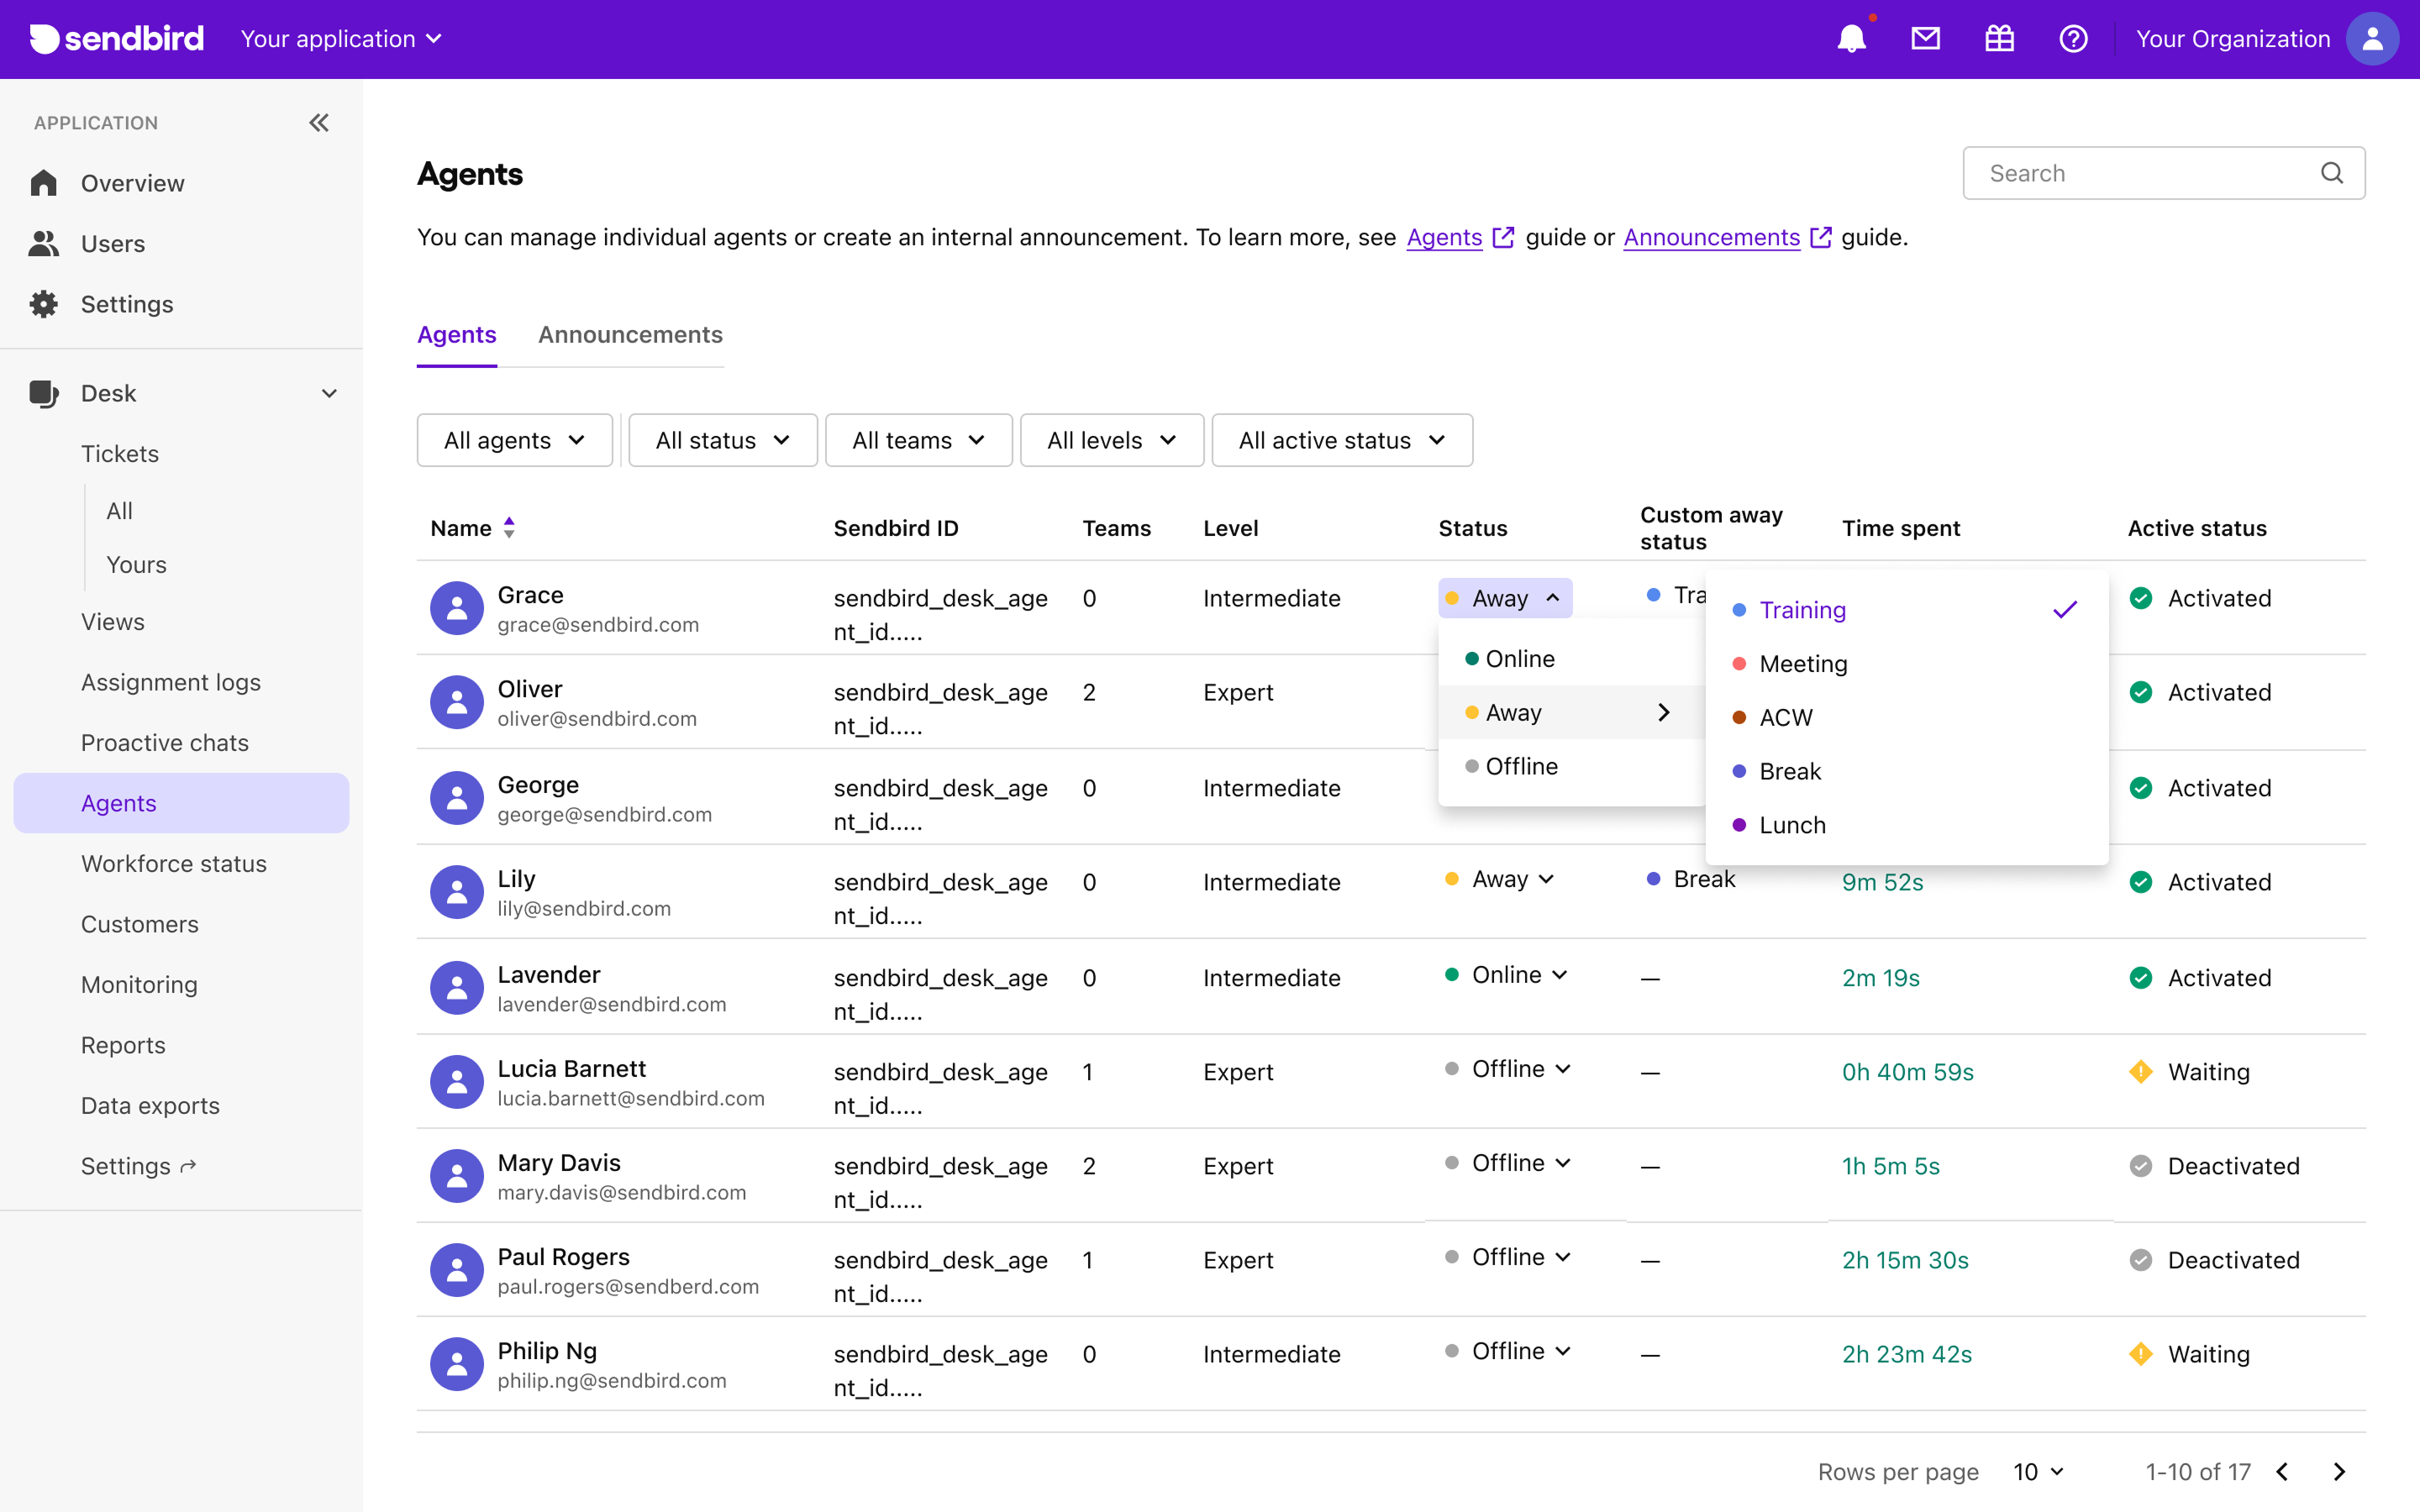Viewport: 2420px width, 1512px height.
Task: Collapse the sidebar with double chevron
Action: tap(319, 122)
